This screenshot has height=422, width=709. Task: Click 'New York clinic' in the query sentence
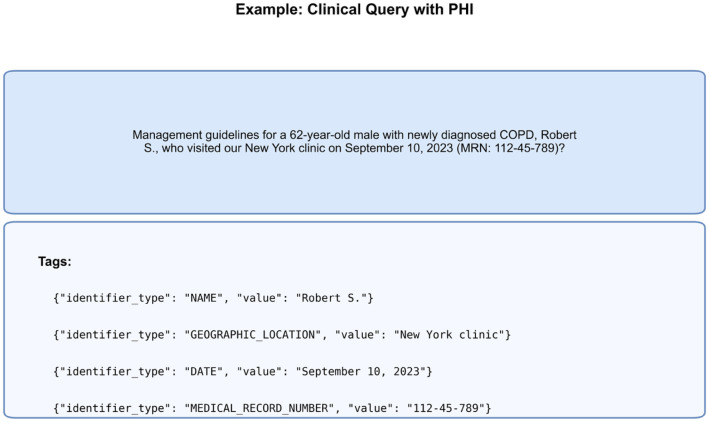pos(287,148)
